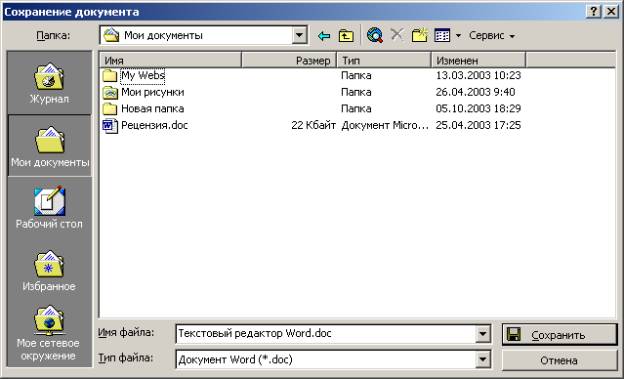Sort by the Изменен column header
The width and height of the screenshot is (624, 379).
point(478,61)
